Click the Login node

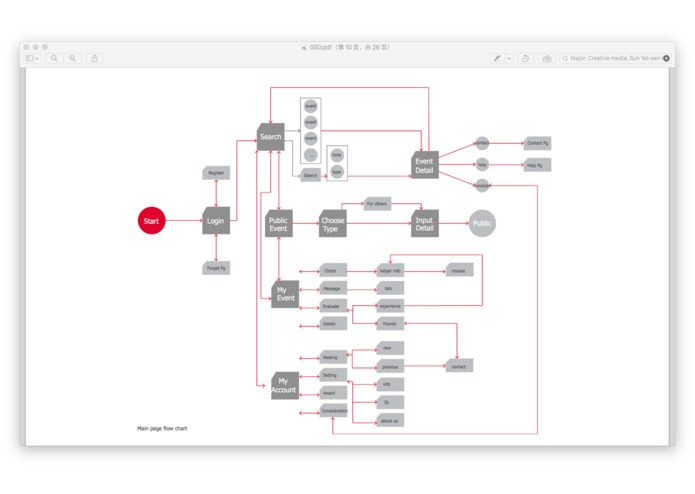point(216,220)
